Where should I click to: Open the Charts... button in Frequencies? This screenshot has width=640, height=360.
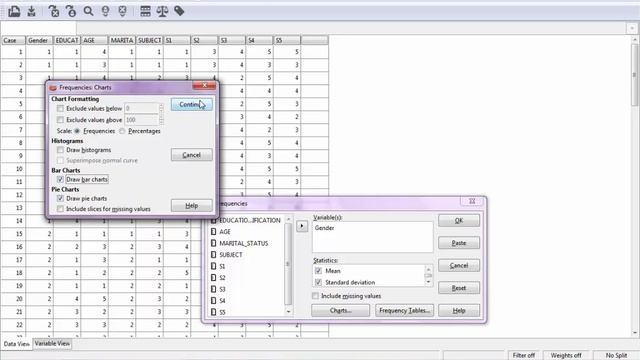pos(340,311)
